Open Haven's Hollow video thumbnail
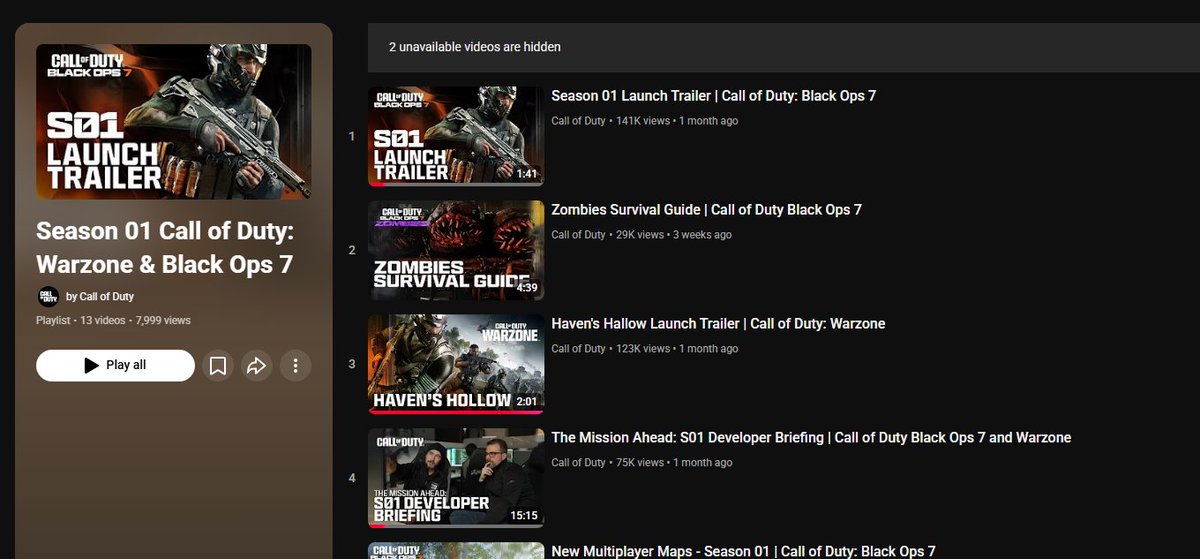The height and width of the screenshot is (559, 1200). tap(456, 364)
